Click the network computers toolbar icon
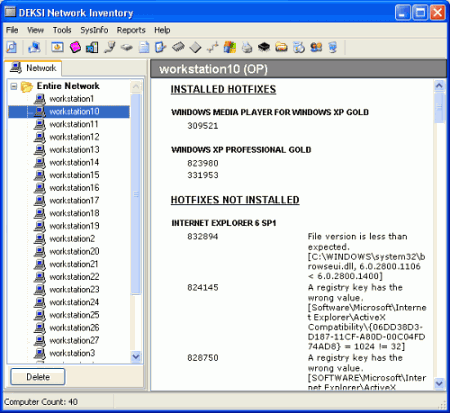 point(34,47)
